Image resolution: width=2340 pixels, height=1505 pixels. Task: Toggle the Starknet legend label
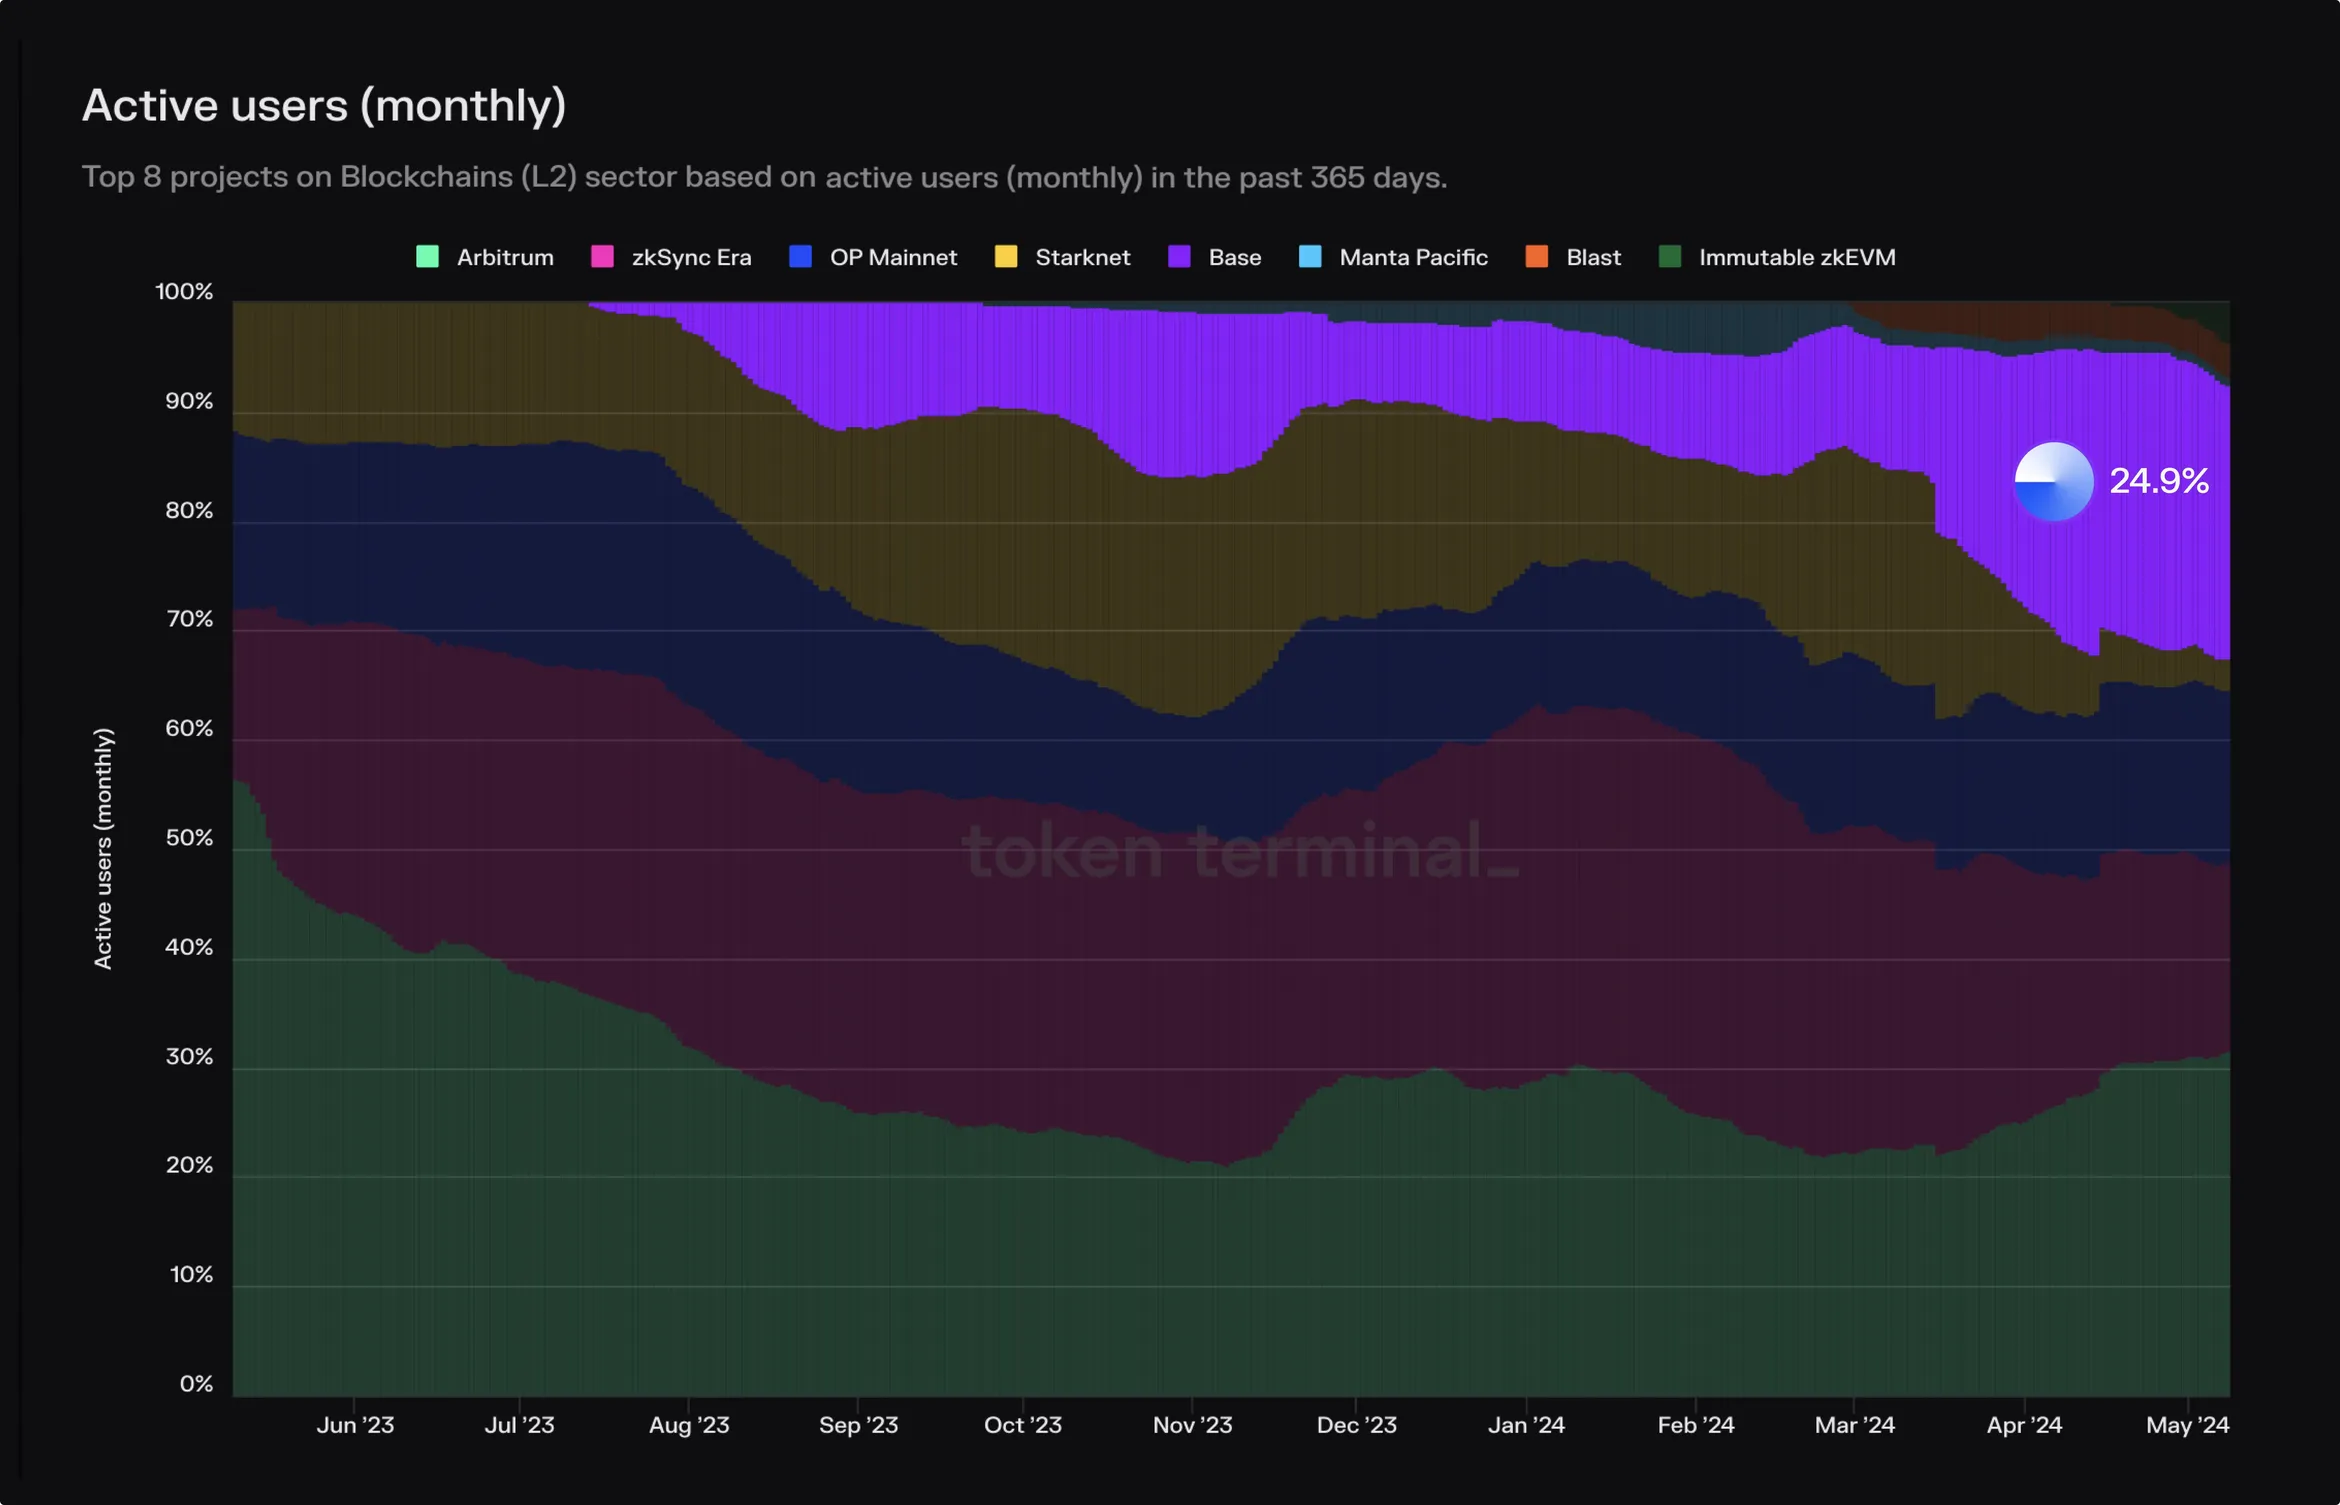point(1083,258)
